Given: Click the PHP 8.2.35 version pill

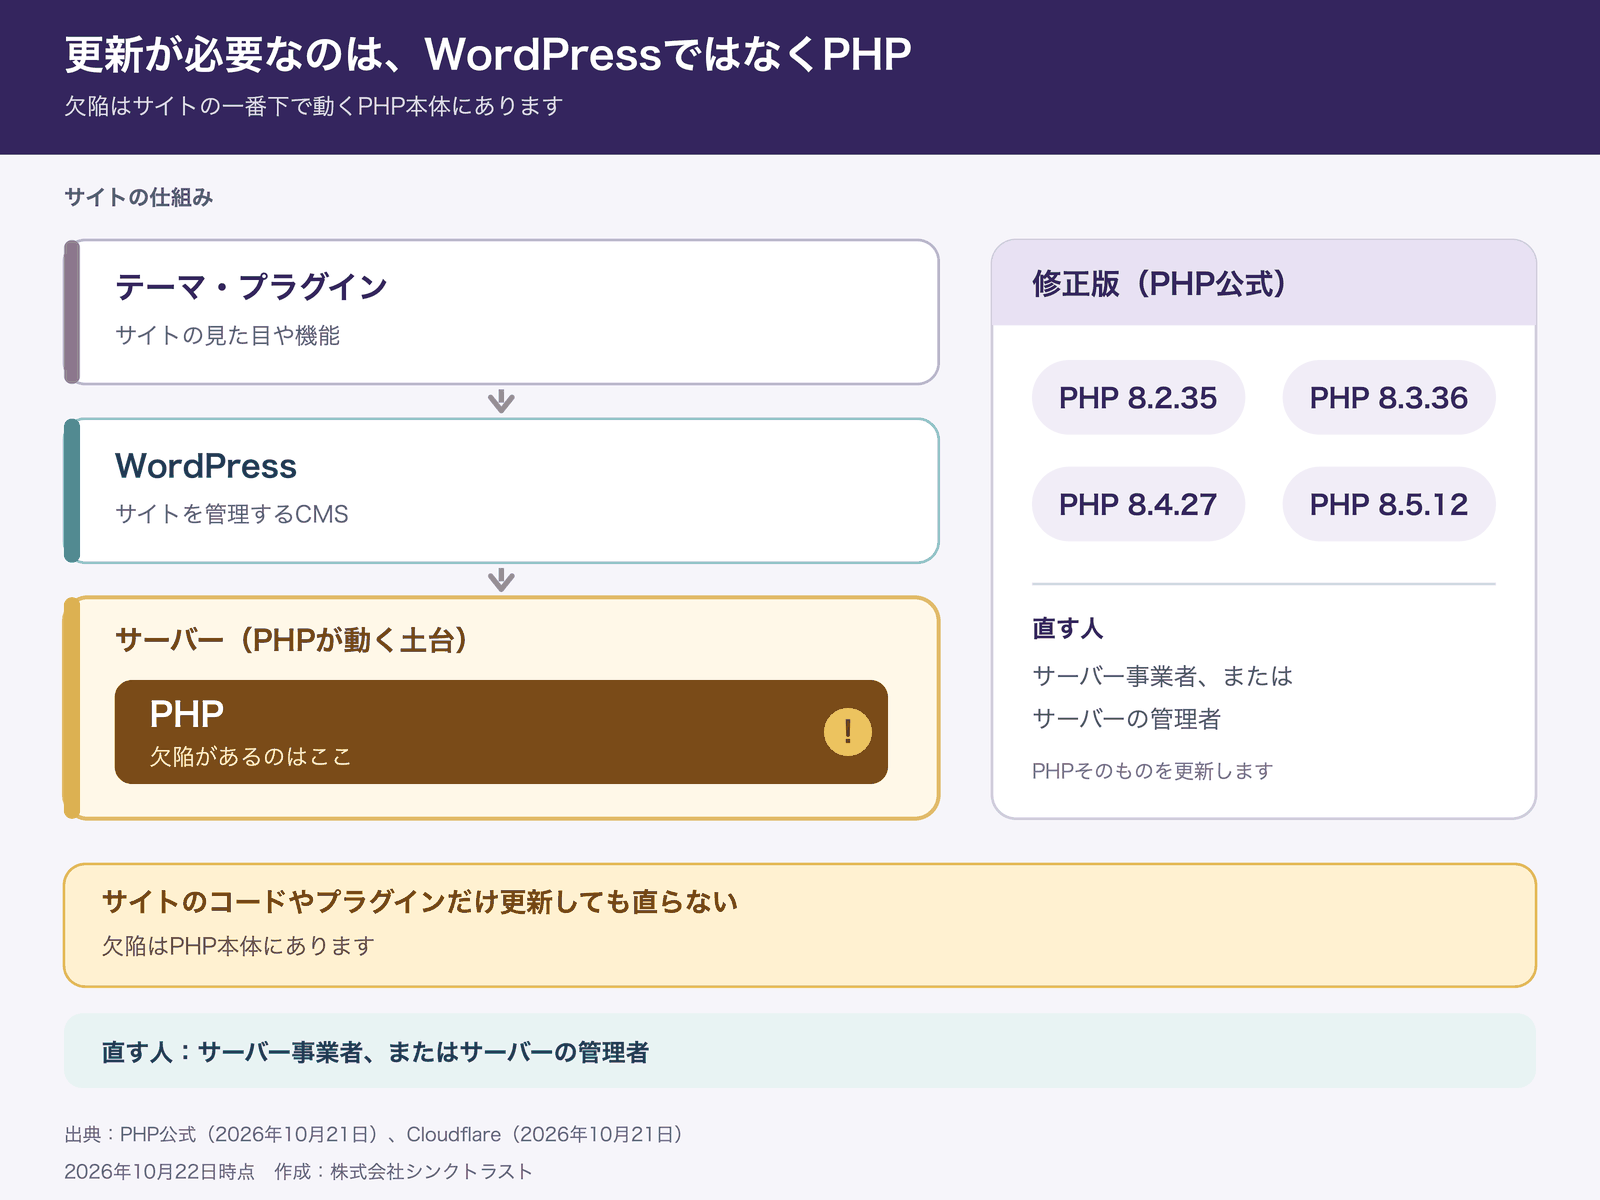Looking at the screenshot, I should click(x=1138, y=398).
